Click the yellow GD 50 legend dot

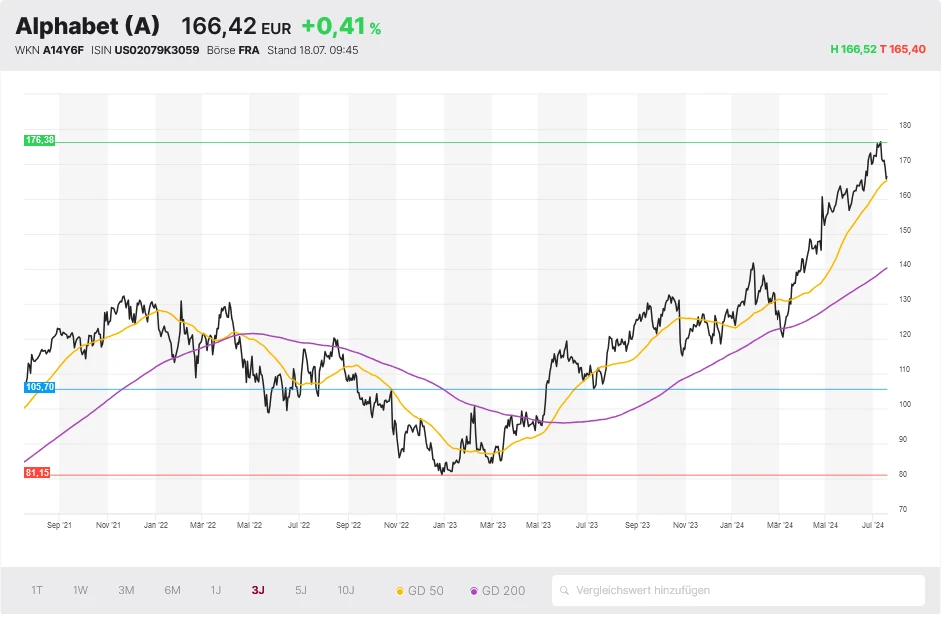[x=401, y=591]
